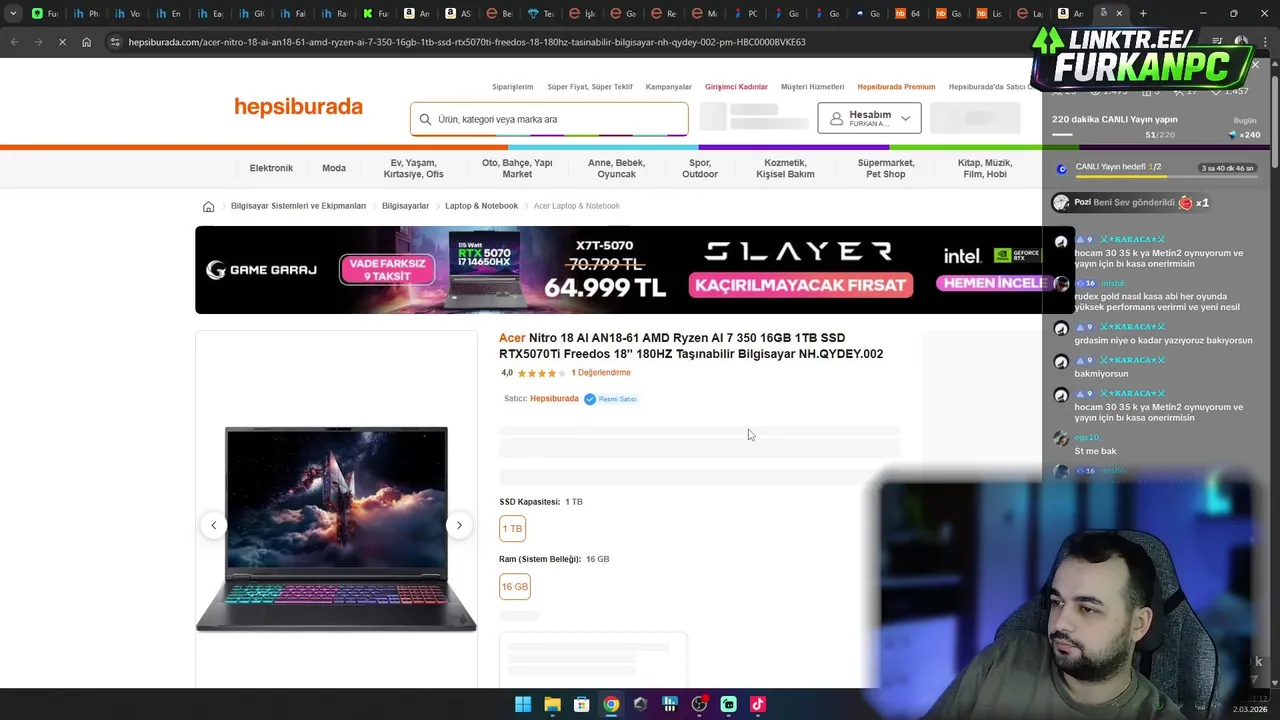Click the Acer Nitro laptop product image
The image size is (1280, 720).
[336, 529]
